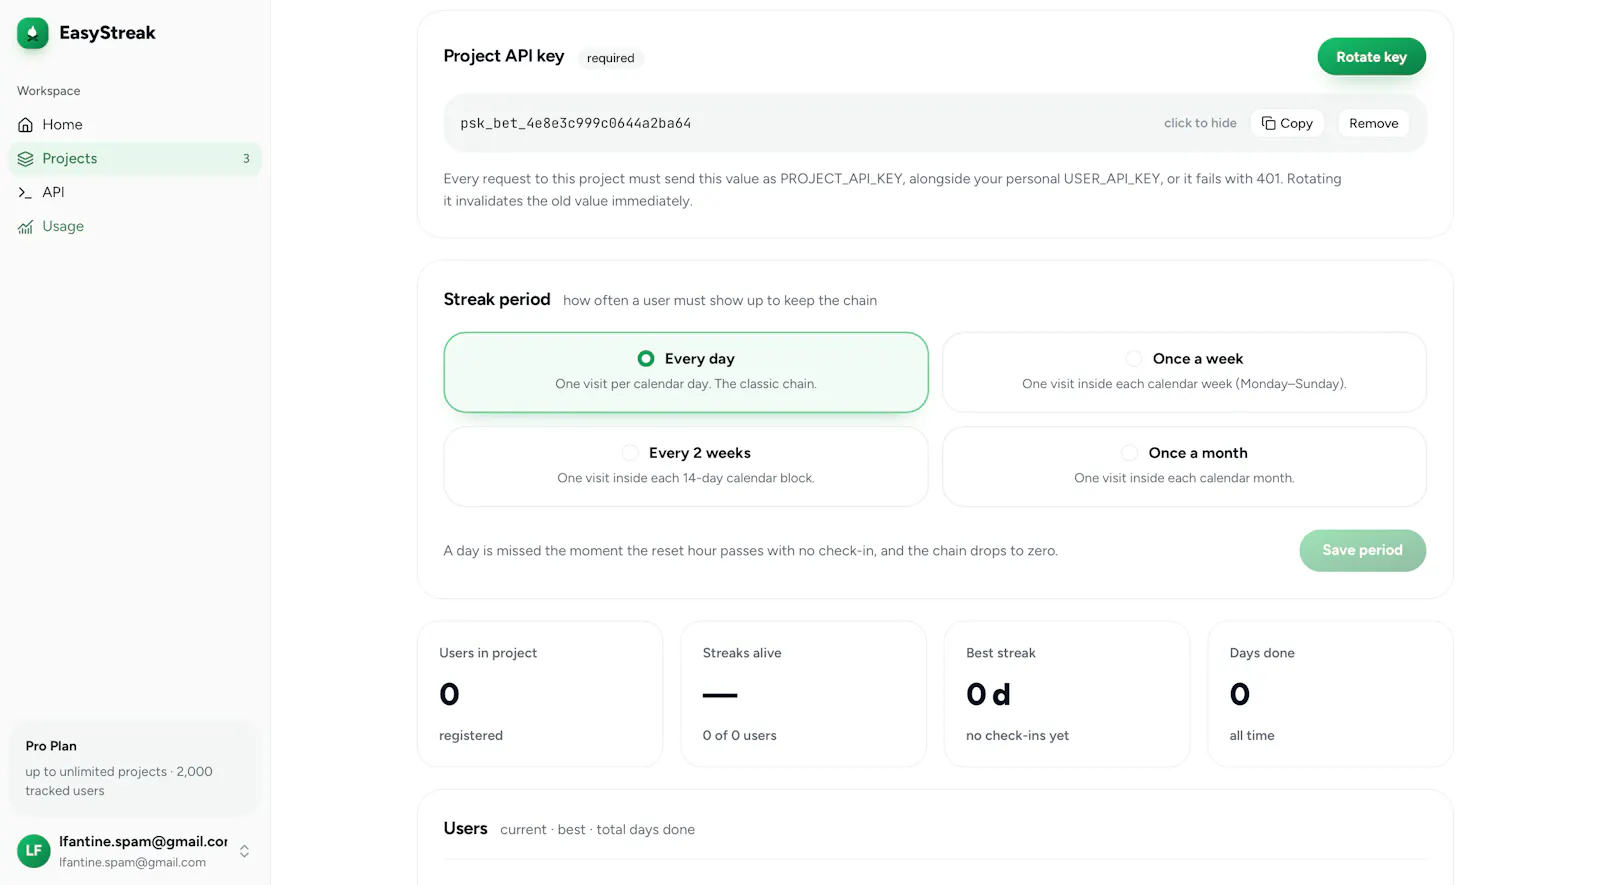Choose the Once a month radio option
This screenshot has width=1600, height=885.
pos(1129,453)
